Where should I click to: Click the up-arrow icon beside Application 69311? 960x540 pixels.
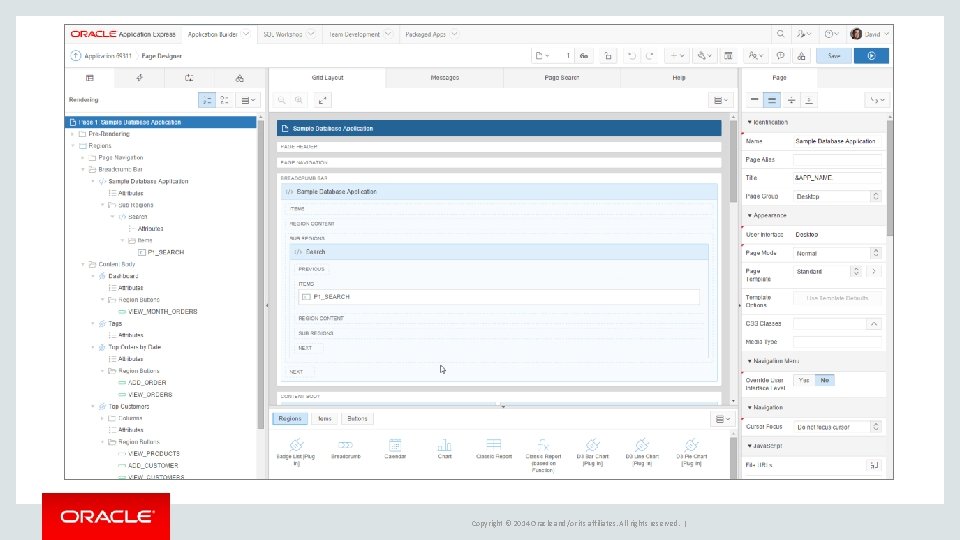point(75,56)
